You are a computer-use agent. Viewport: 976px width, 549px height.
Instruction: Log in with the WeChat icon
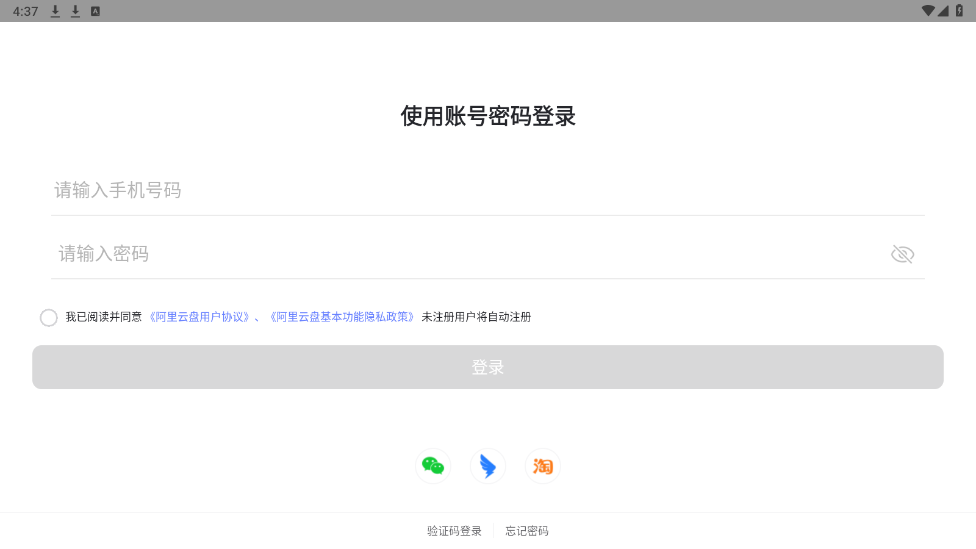[x=433, y=466]
